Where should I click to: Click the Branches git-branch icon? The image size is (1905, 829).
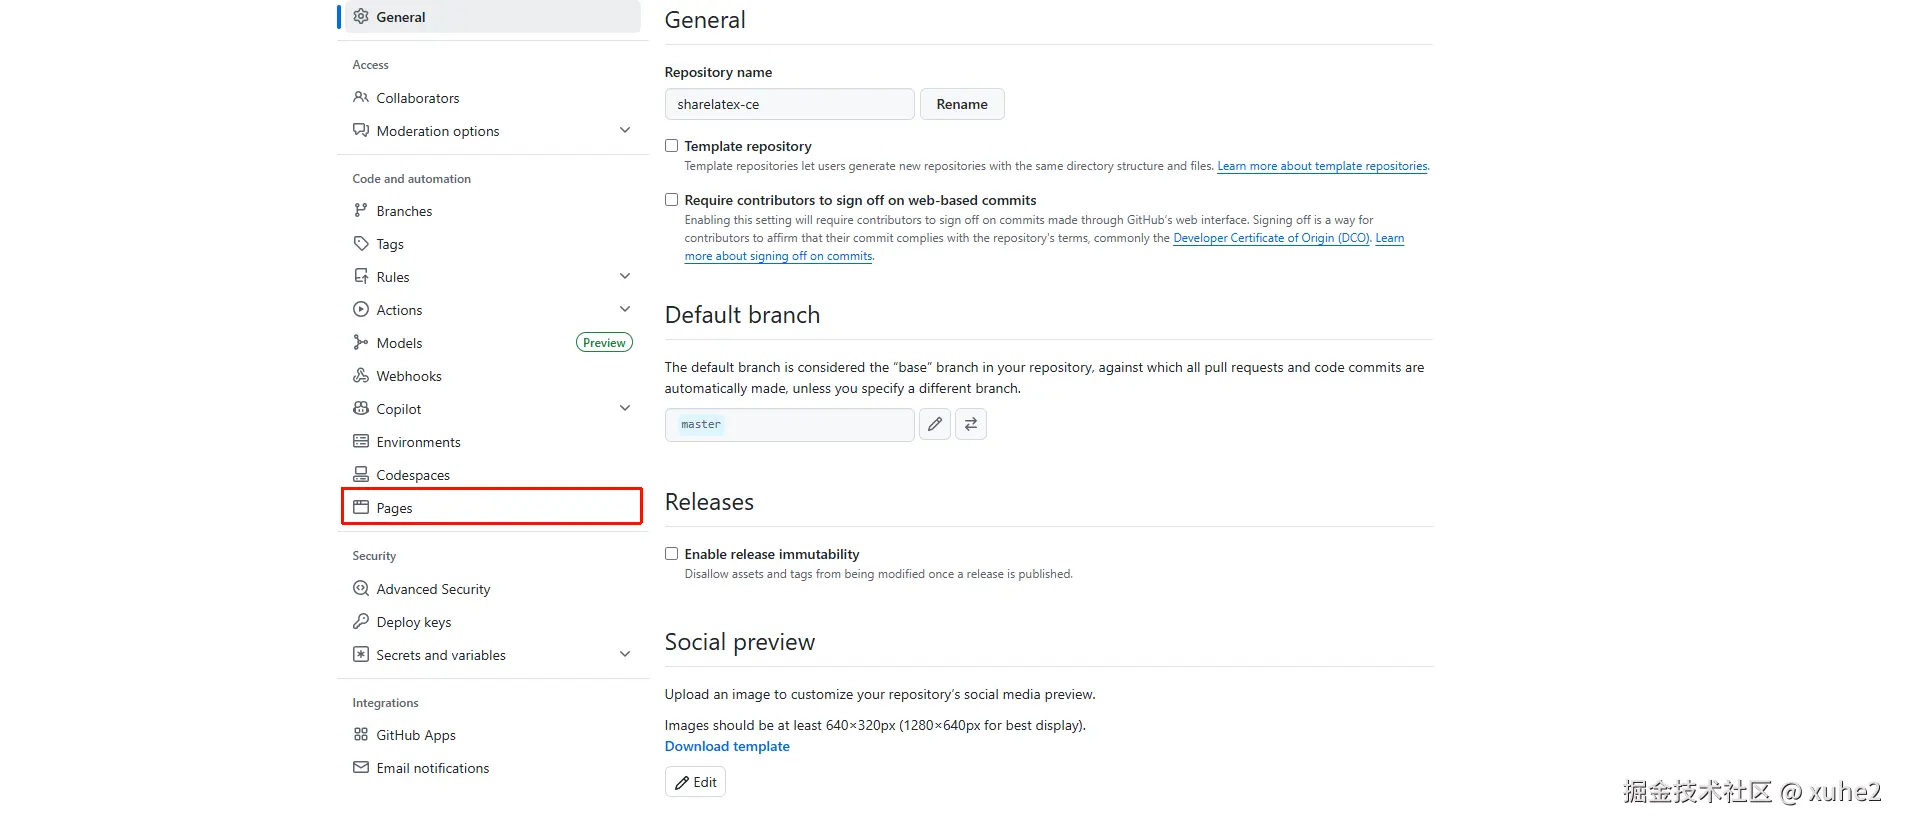coord(361,211)
